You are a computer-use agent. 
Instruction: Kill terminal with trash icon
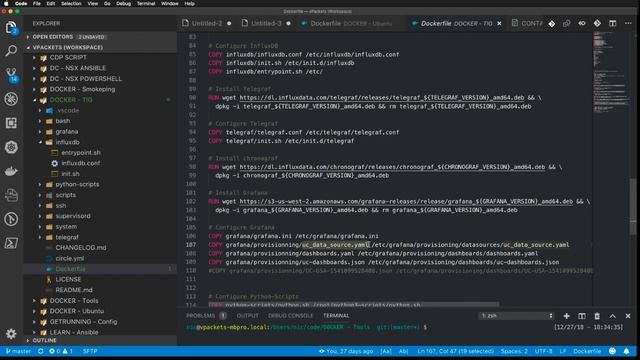[x=597, y=316]
